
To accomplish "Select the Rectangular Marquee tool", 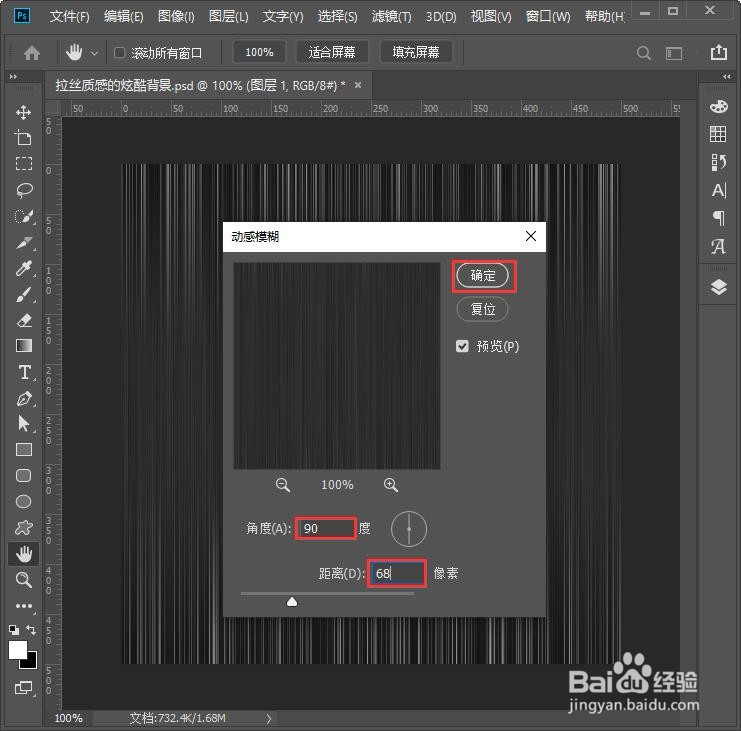I will 24,163.
